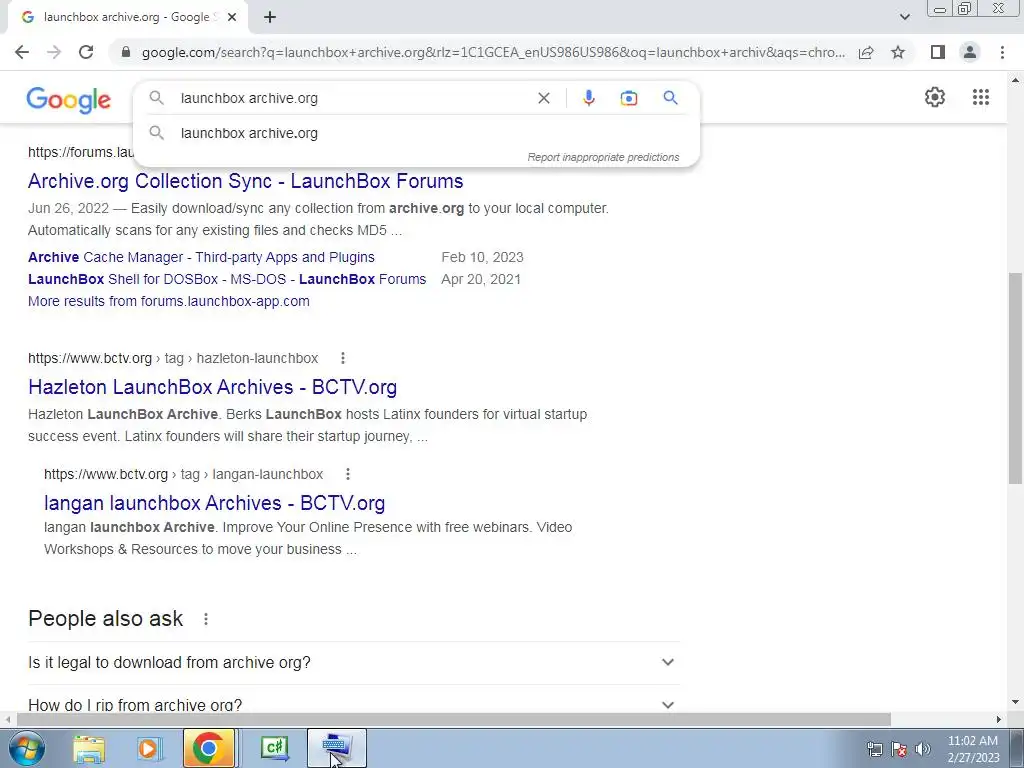
Task: Click the scroll-left arrow of horizontal scrollbar
Action: click(7, 719)
